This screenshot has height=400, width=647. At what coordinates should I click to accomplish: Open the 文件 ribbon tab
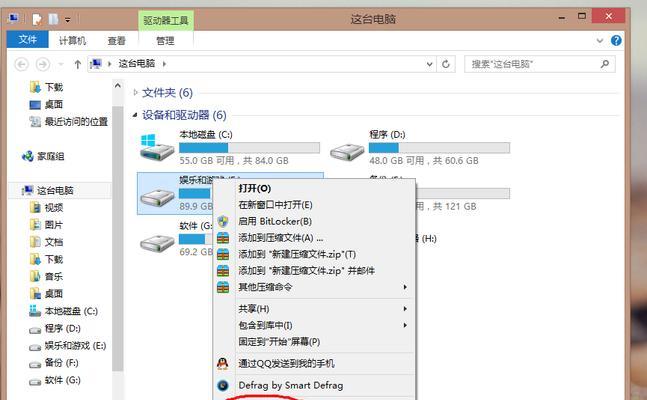pyautogui.click(x=28, y=40)
